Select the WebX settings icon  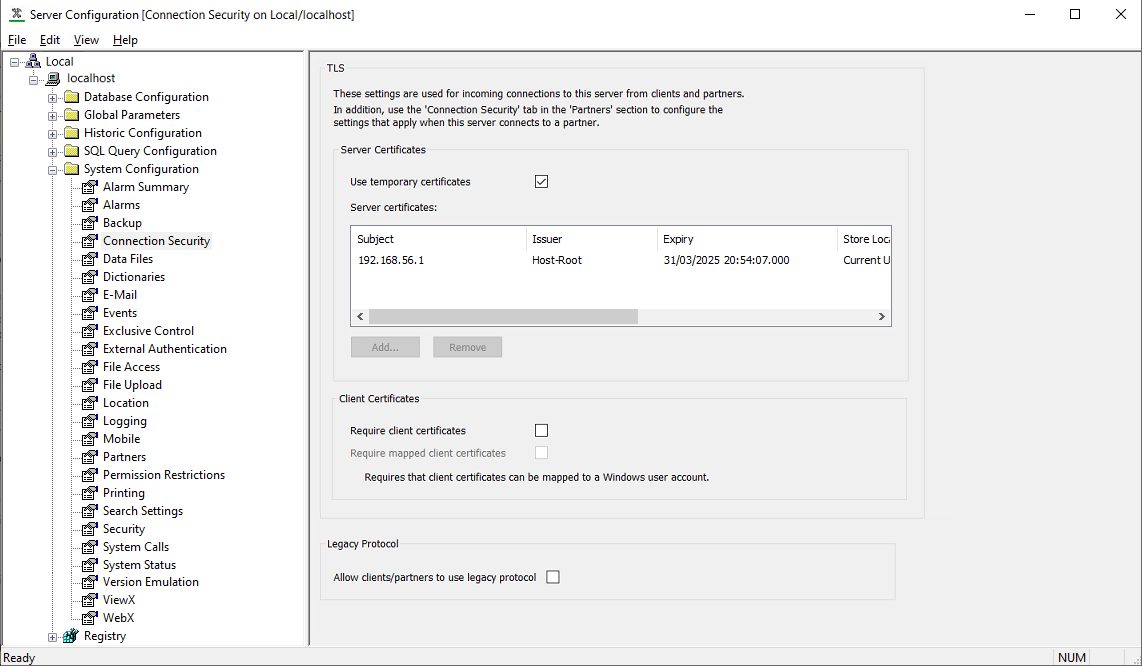click(90, 618)
